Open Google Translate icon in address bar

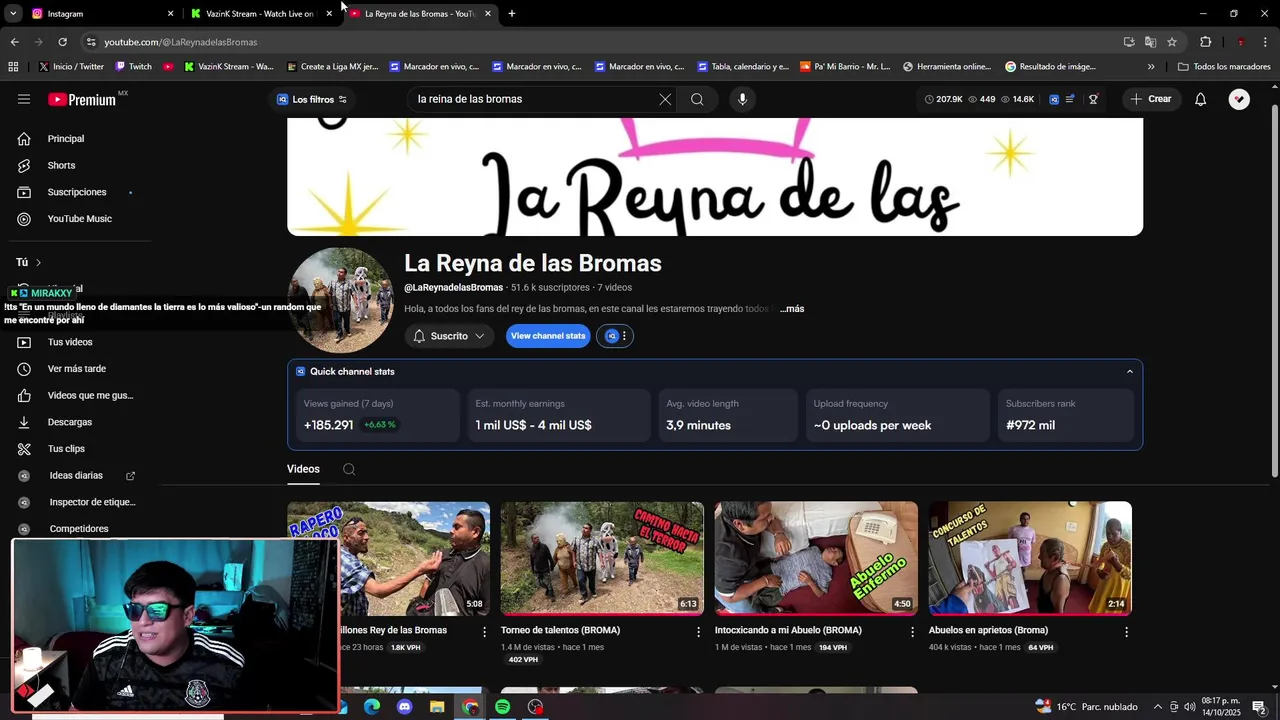point(1150,42)
